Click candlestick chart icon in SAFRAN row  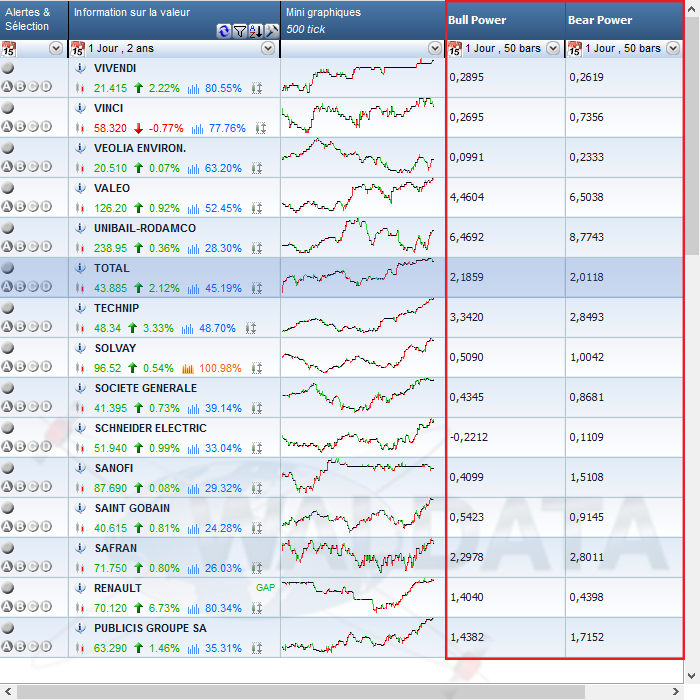pyautogui.click(x=80, y=568)
